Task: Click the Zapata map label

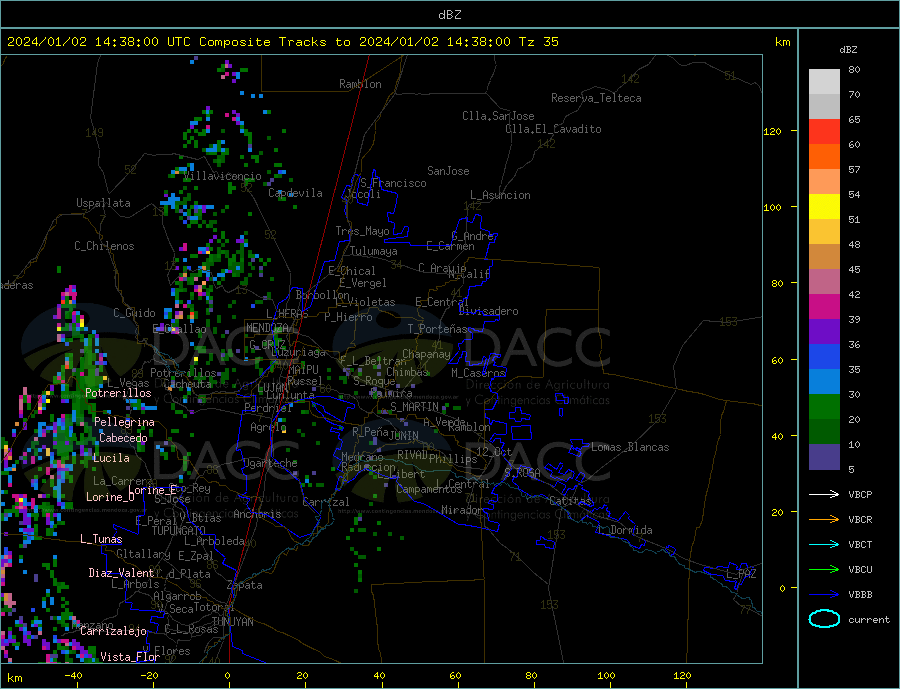Action: [x=245, y=585]
